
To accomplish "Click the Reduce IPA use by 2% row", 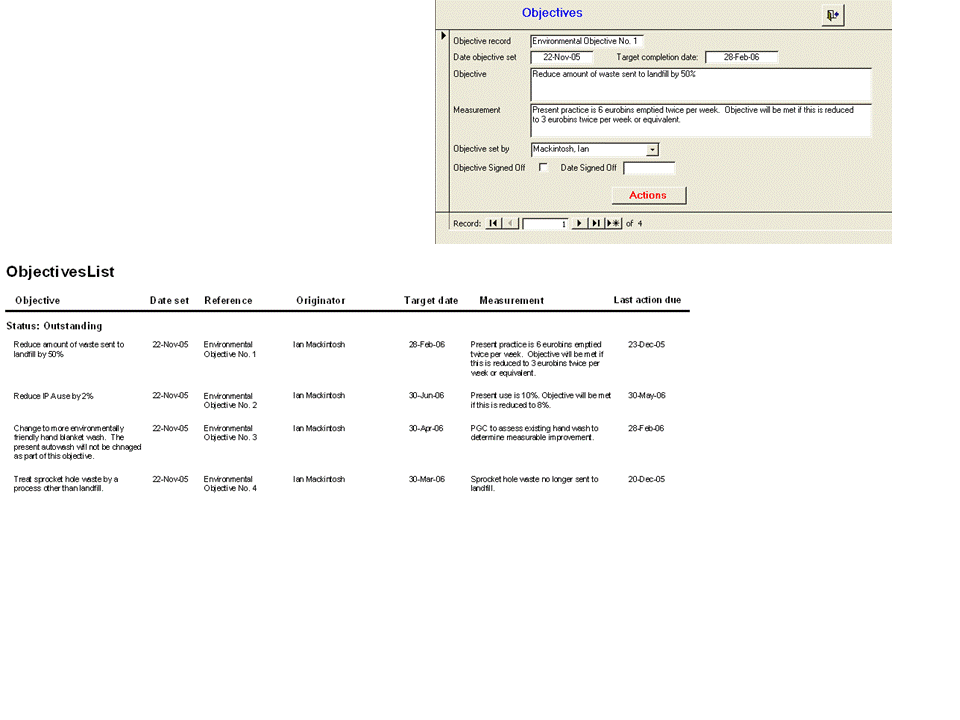I will click(x=54, y=396).
